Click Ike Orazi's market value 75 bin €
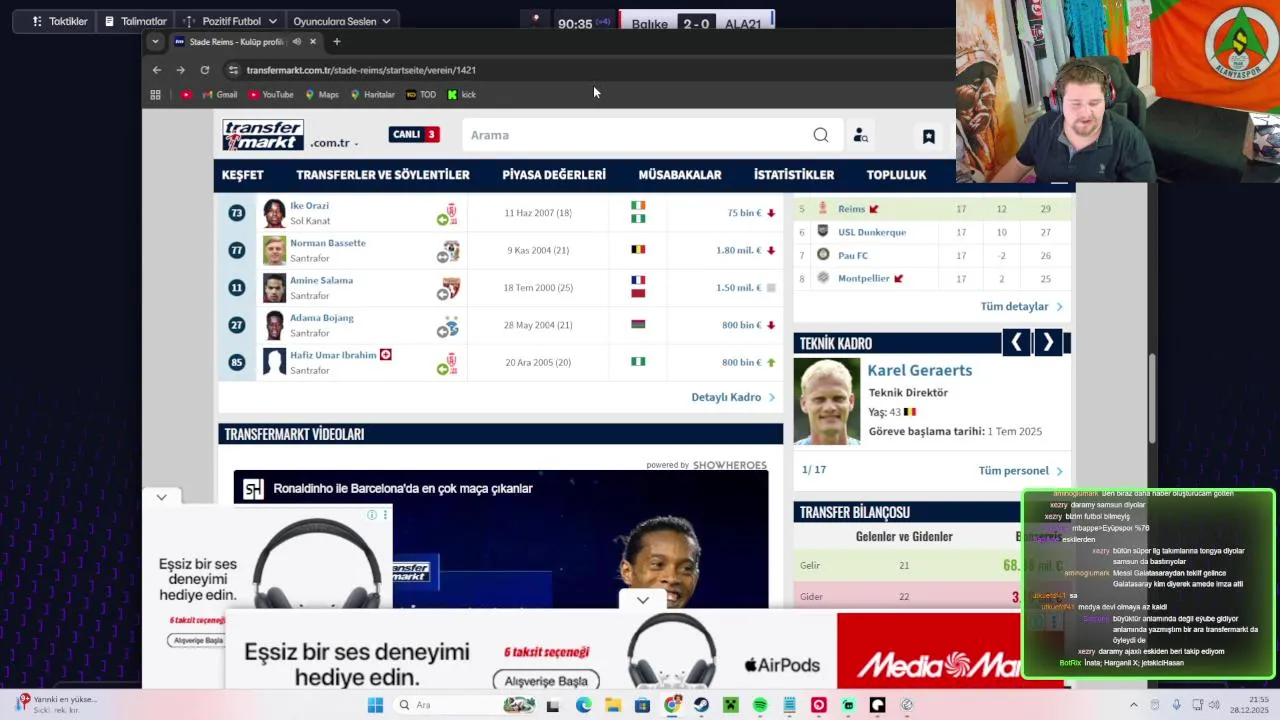This screenshot has height=720, width=1280. (x=745, y=213)
